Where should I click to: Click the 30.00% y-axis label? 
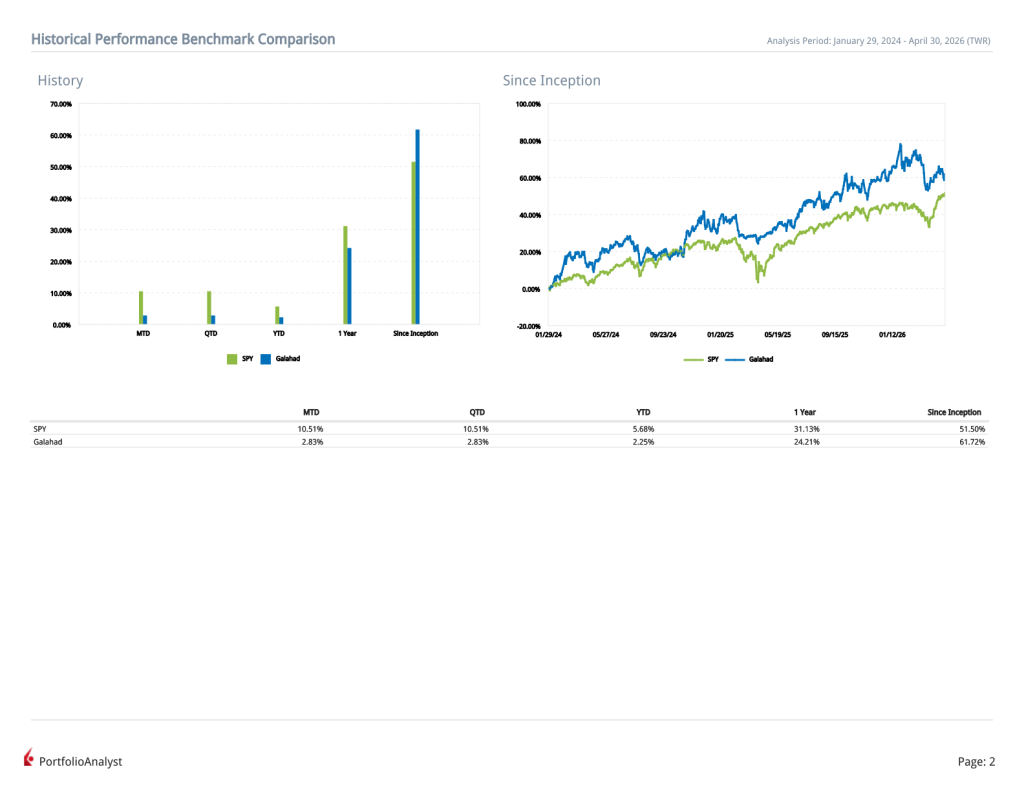[x=61, y=231]
